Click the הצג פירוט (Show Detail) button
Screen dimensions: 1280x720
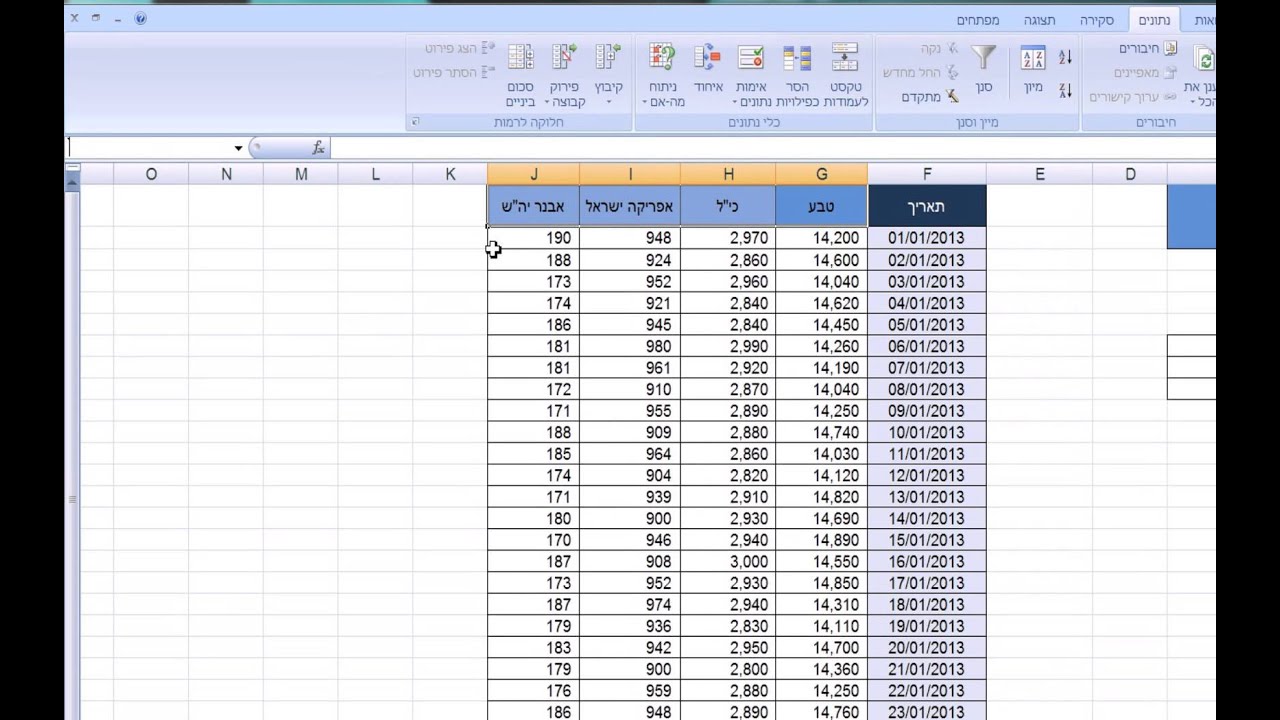tap(459, 48)
